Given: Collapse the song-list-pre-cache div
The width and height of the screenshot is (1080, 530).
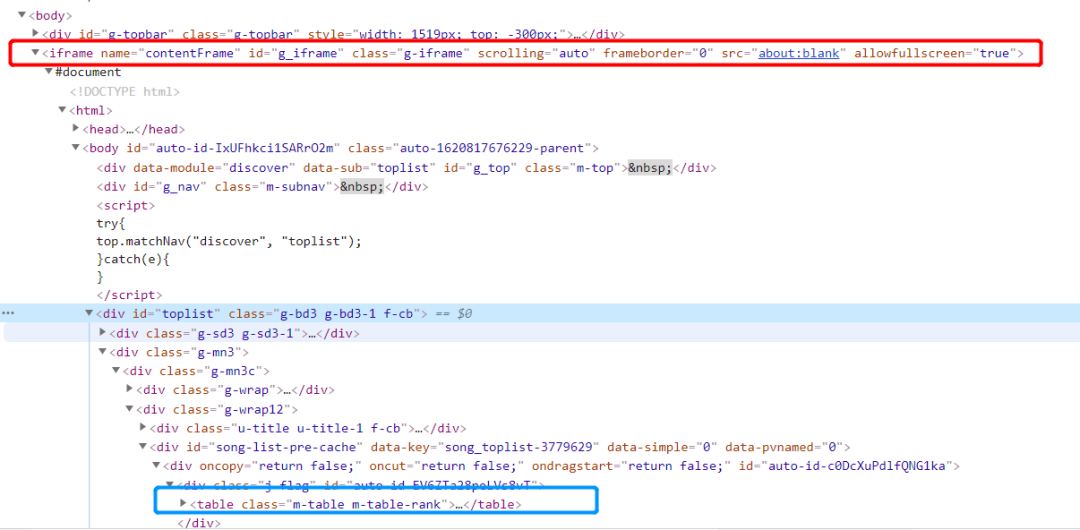Looking at the screenshot, I should (x=143, y=447).
